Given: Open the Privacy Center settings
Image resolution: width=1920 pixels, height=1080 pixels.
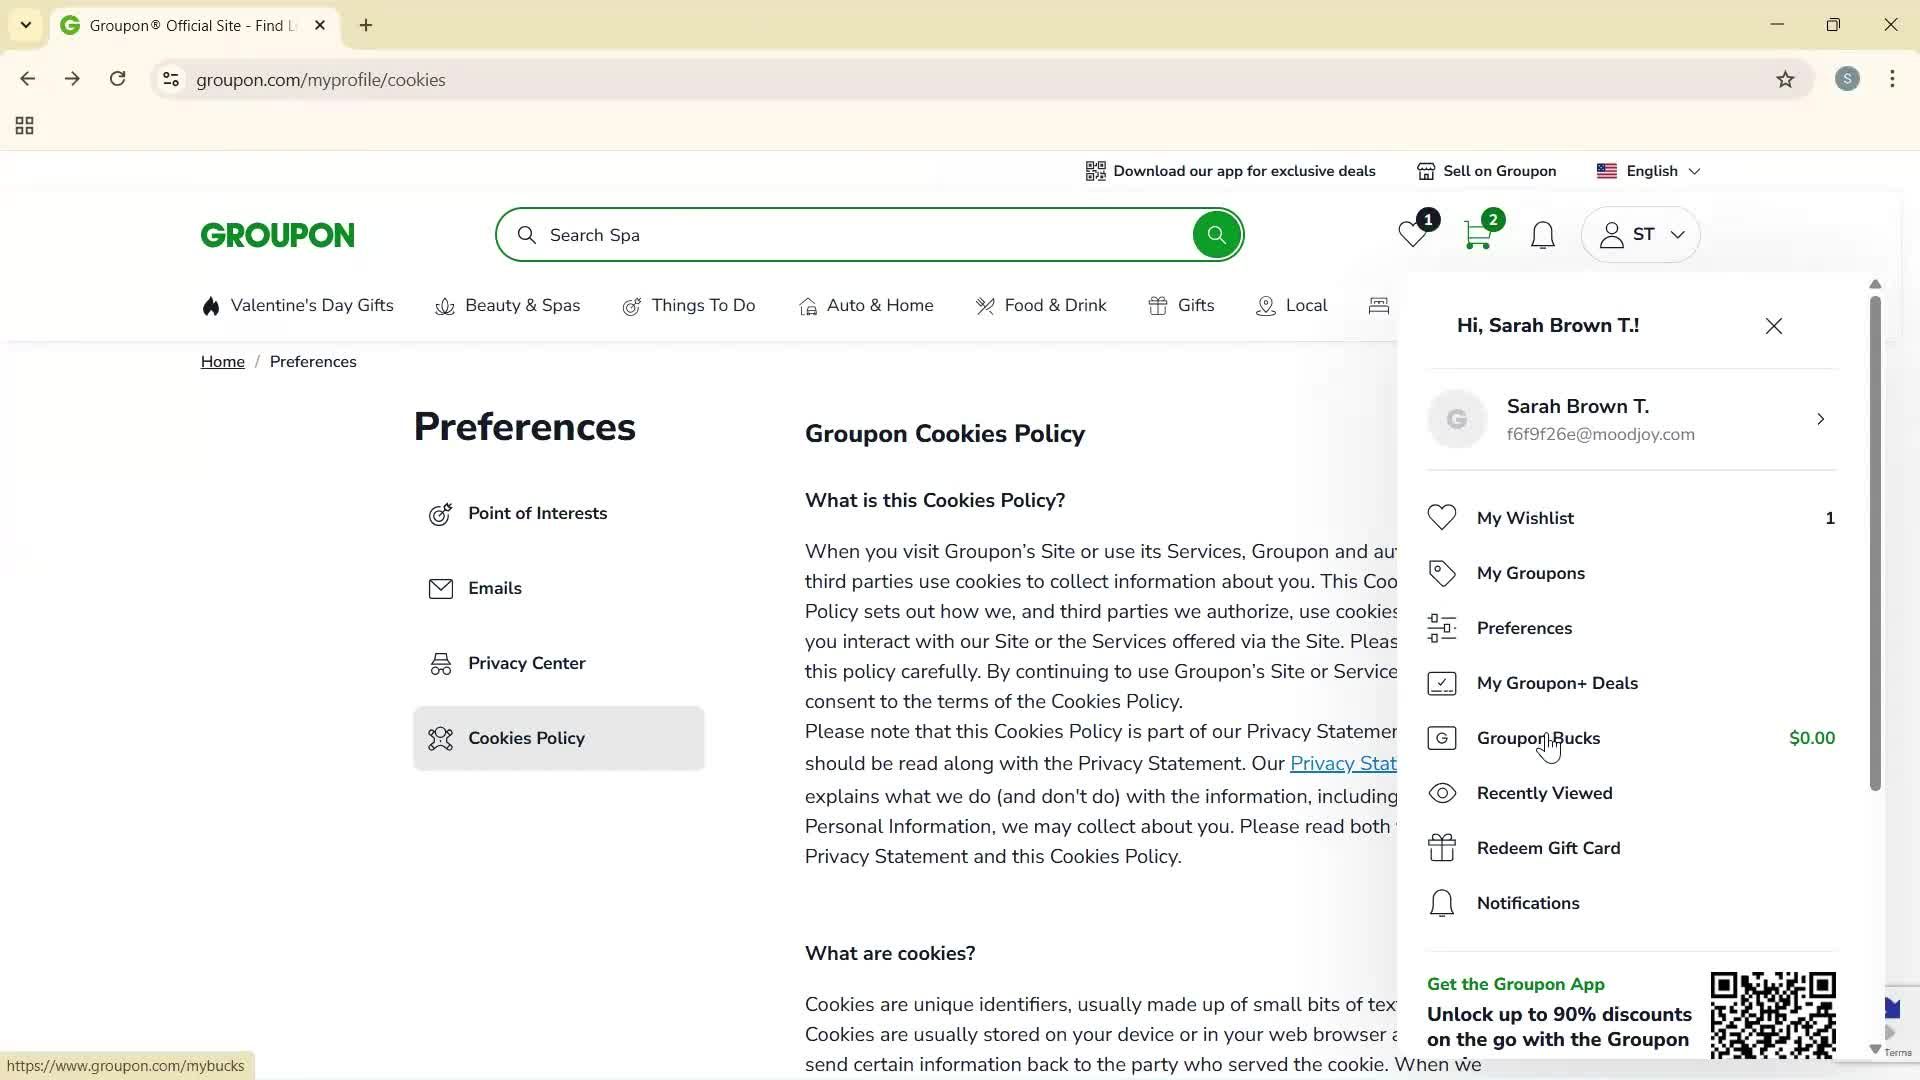Looking at the screenshot, I should pyautogui.click(x=527, y=662).
